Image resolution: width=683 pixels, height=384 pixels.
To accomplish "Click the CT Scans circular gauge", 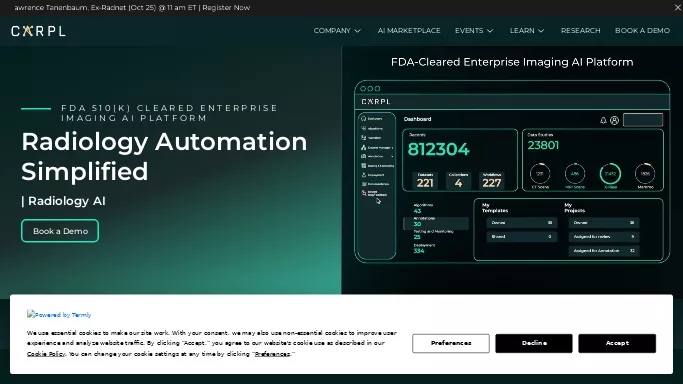I will pyautogui.click(x=540, y=173).
